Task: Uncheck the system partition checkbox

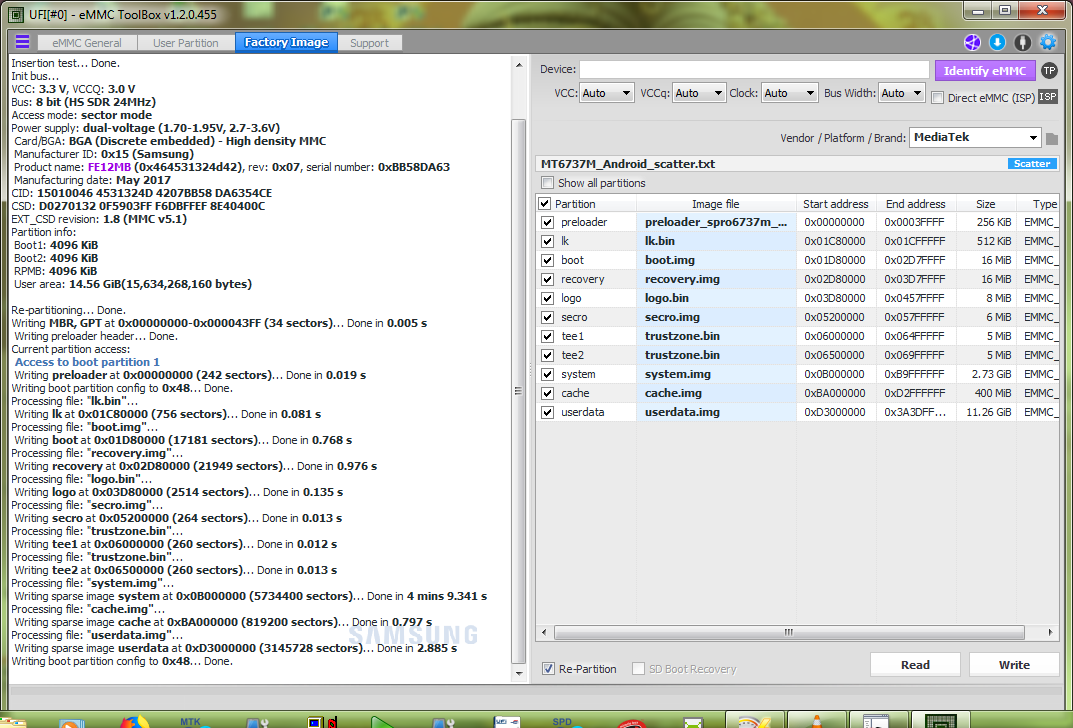Action: tap(547, 374)
